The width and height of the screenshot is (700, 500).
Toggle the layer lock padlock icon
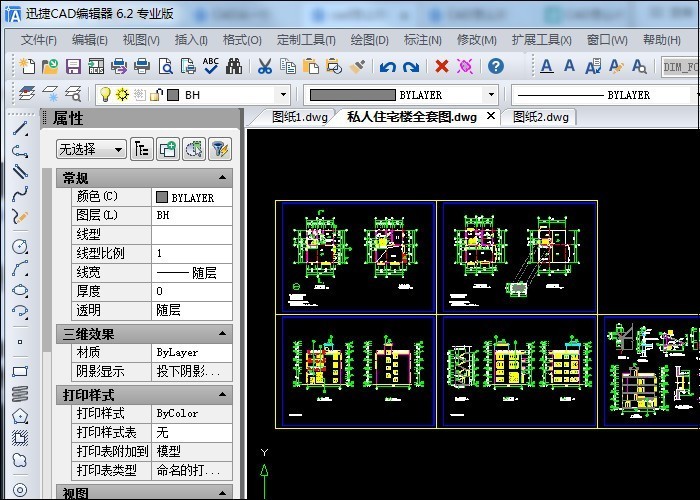(x=156, y=95)
